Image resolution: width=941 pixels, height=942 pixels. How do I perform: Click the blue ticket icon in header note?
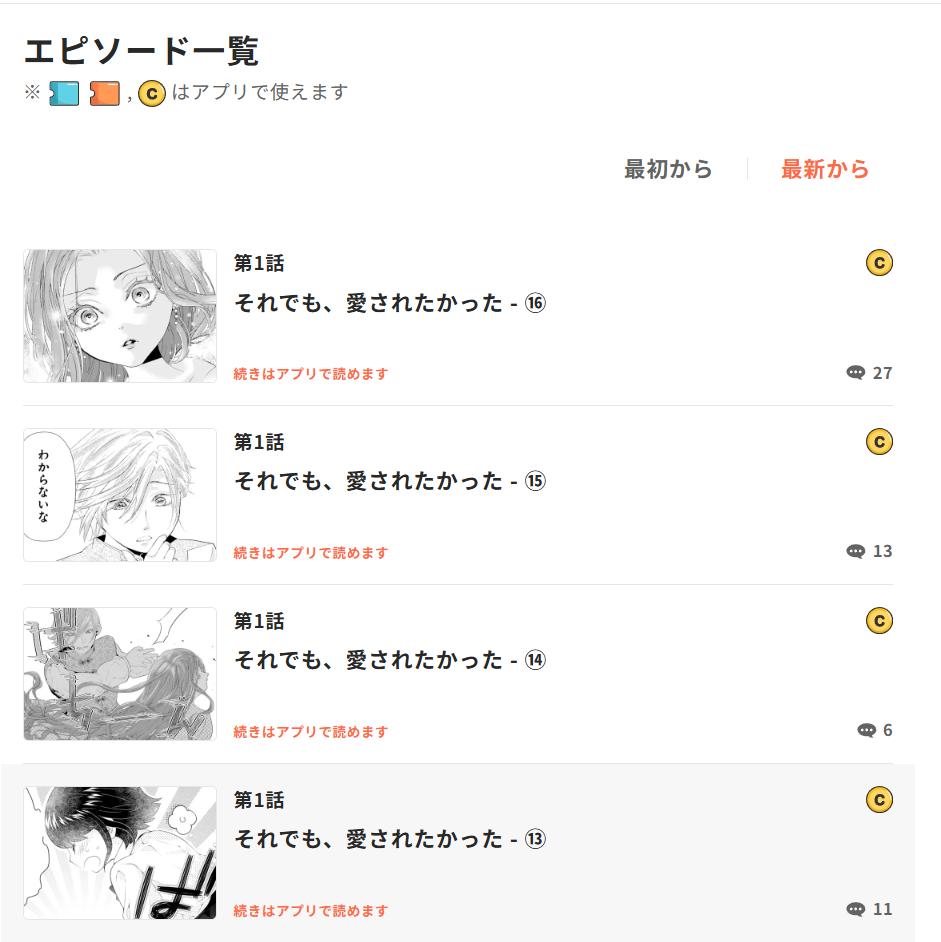(x=64, y=94)
